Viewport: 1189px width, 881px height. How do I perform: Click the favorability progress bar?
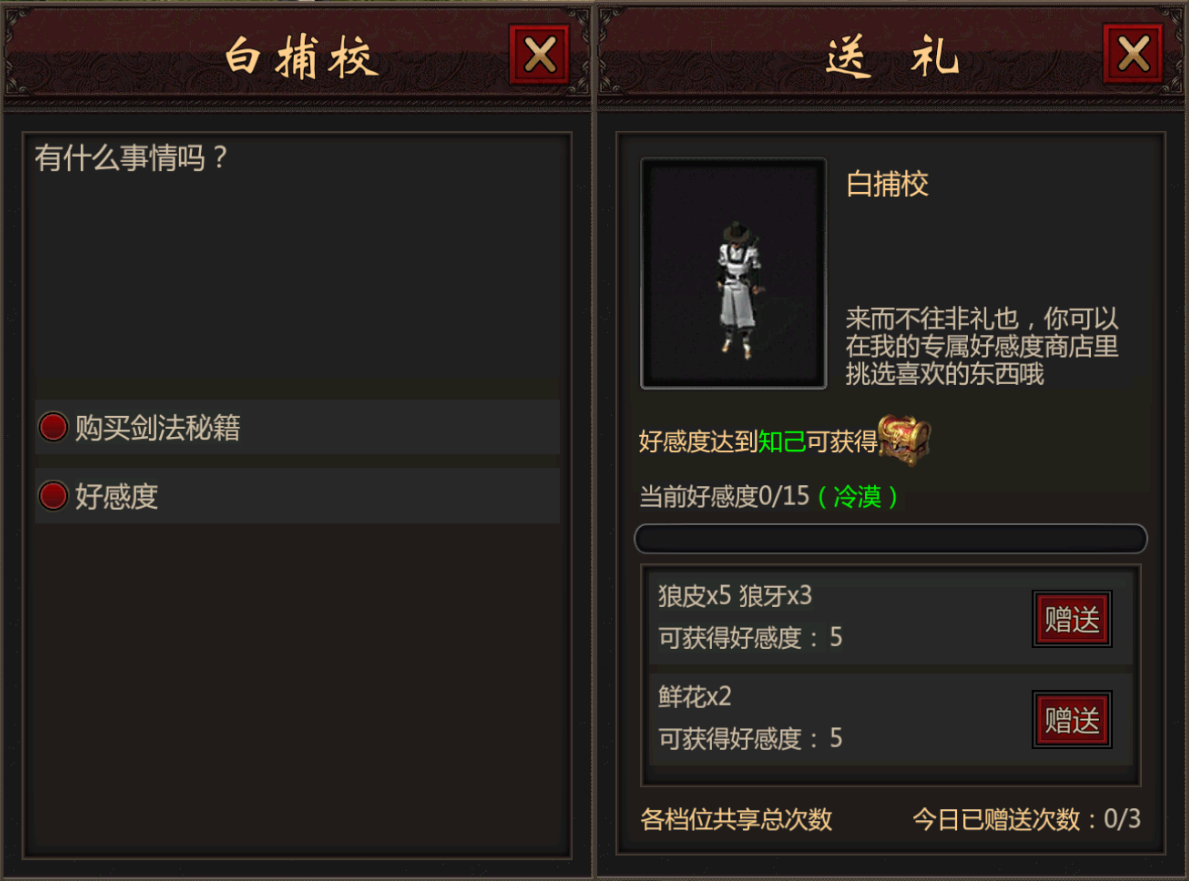tap(891, 539)
